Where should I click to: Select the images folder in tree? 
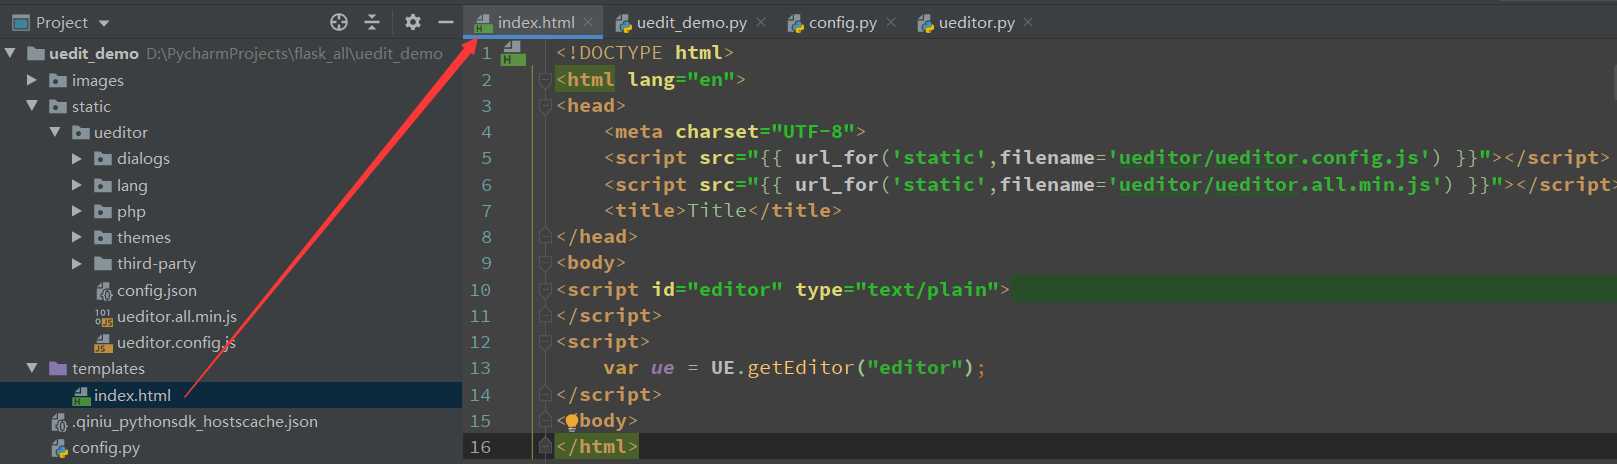(98, 80)
